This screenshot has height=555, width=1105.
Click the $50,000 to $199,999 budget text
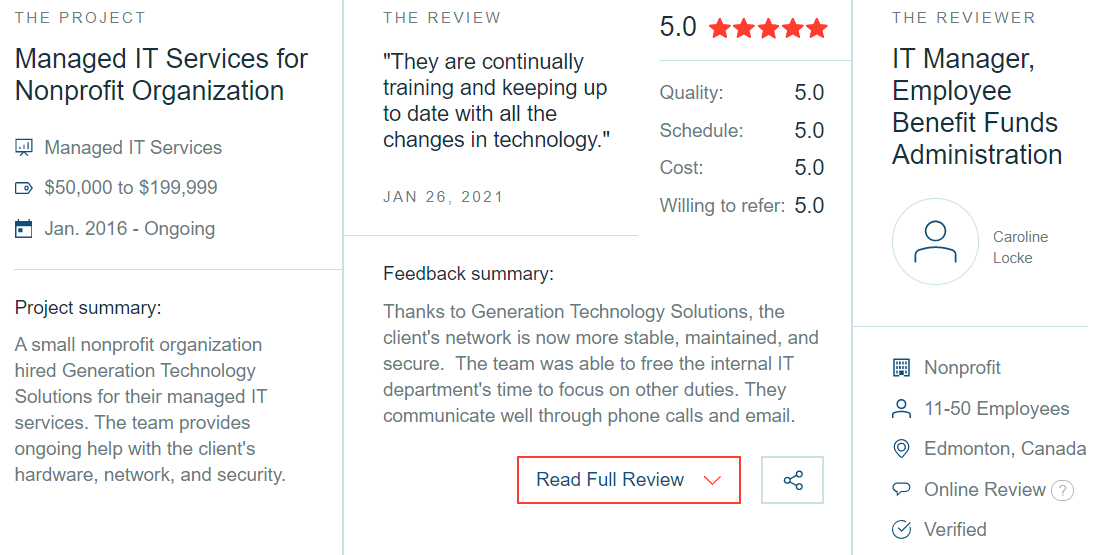(131, 188)
